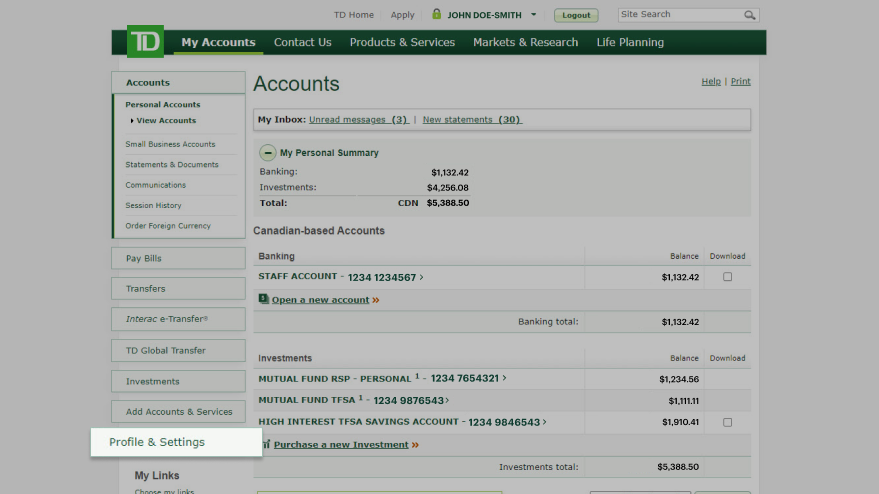This screenshot has height=494, width=879.
Task: Click the Pay Bills sidebar button
Action: coord(178,258)
